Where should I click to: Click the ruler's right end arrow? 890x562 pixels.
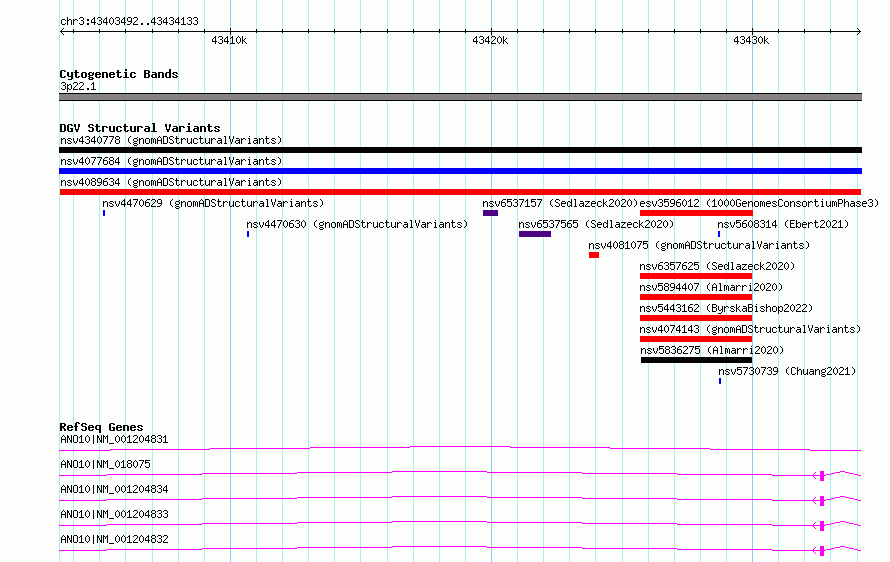[x=859, y=32]
